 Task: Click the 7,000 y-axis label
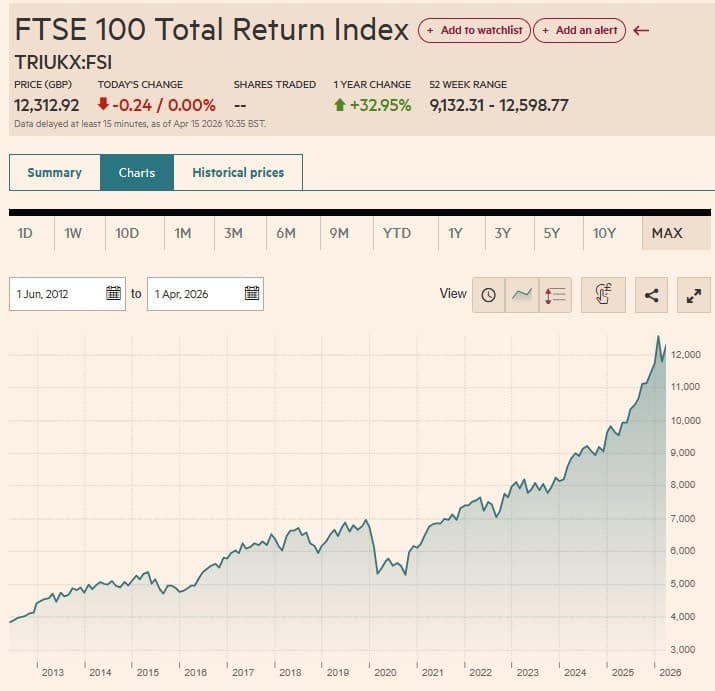tap(683, 519)
